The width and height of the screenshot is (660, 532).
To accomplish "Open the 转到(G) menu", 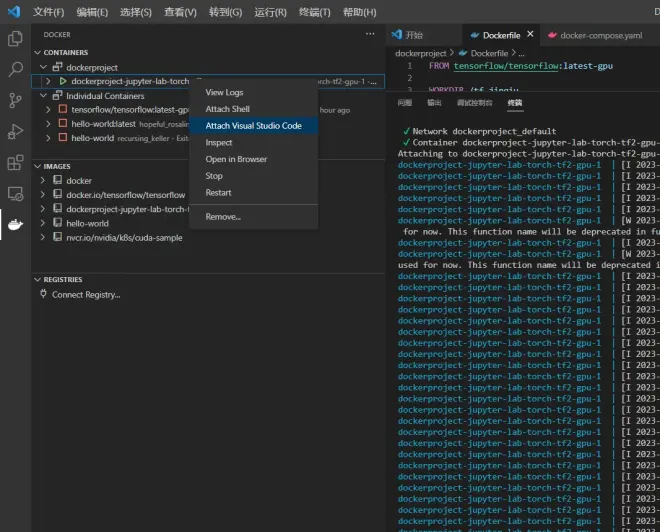I will tap(226, 12).
